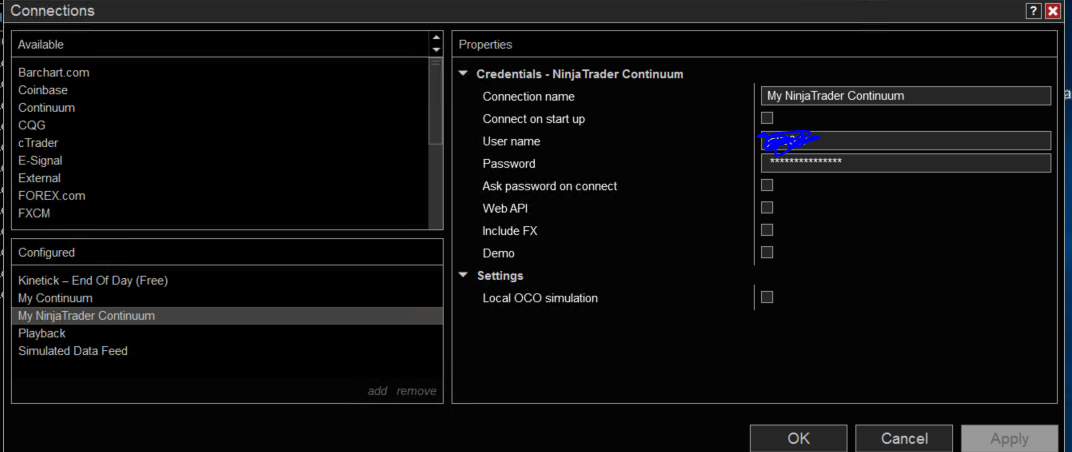Select CQG in Available list

[x=32, y=126]
